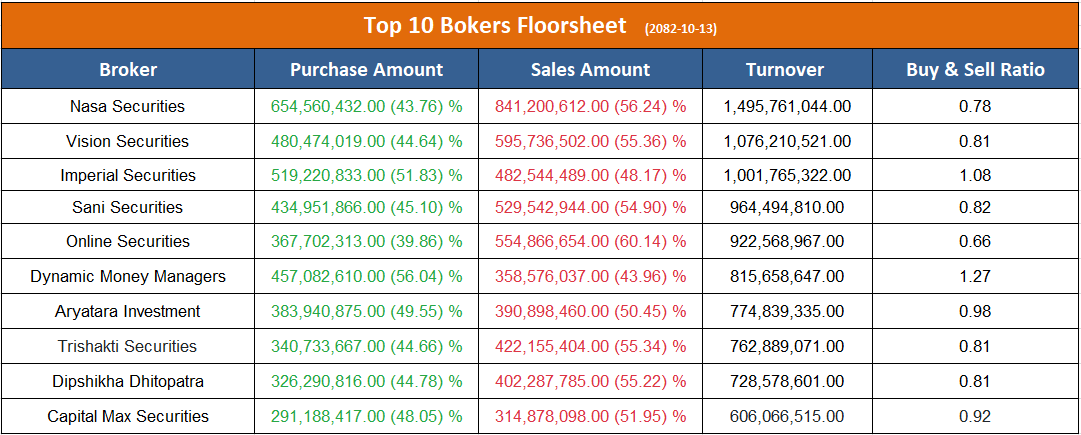
Task: Select the Vision Securities broker name
Action: tap(127, 141)
